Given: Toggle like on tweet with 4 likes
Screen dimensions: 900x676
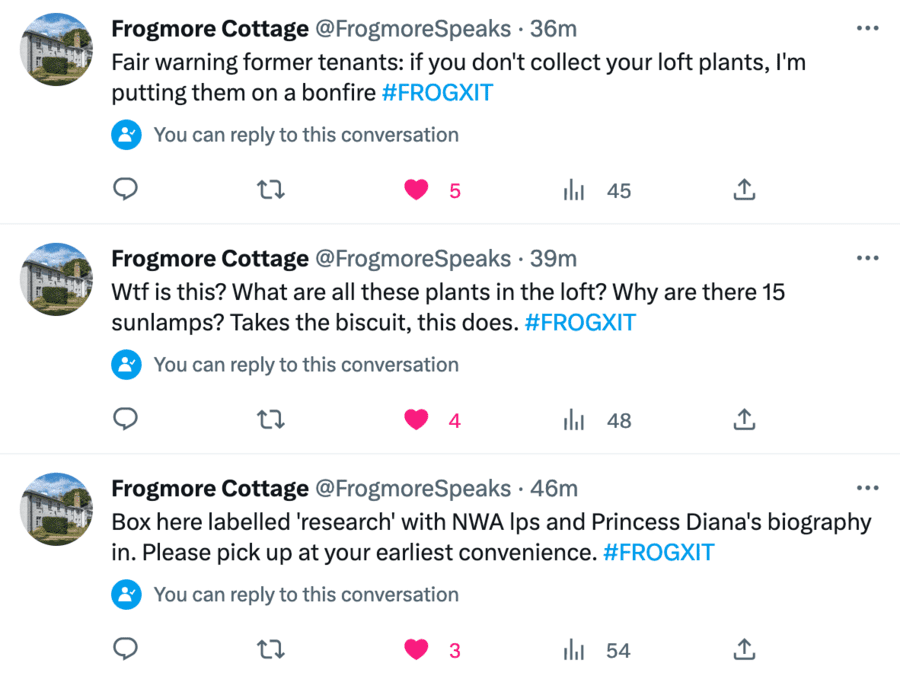Looking at the screenshot, I should 416,420.
